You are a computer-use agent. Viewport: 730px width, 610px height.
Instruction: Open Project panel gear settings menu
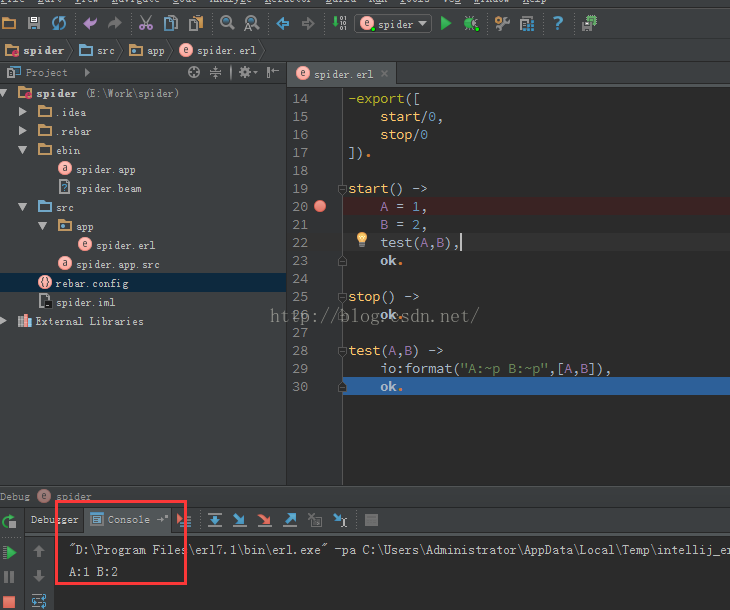point(248,73)
